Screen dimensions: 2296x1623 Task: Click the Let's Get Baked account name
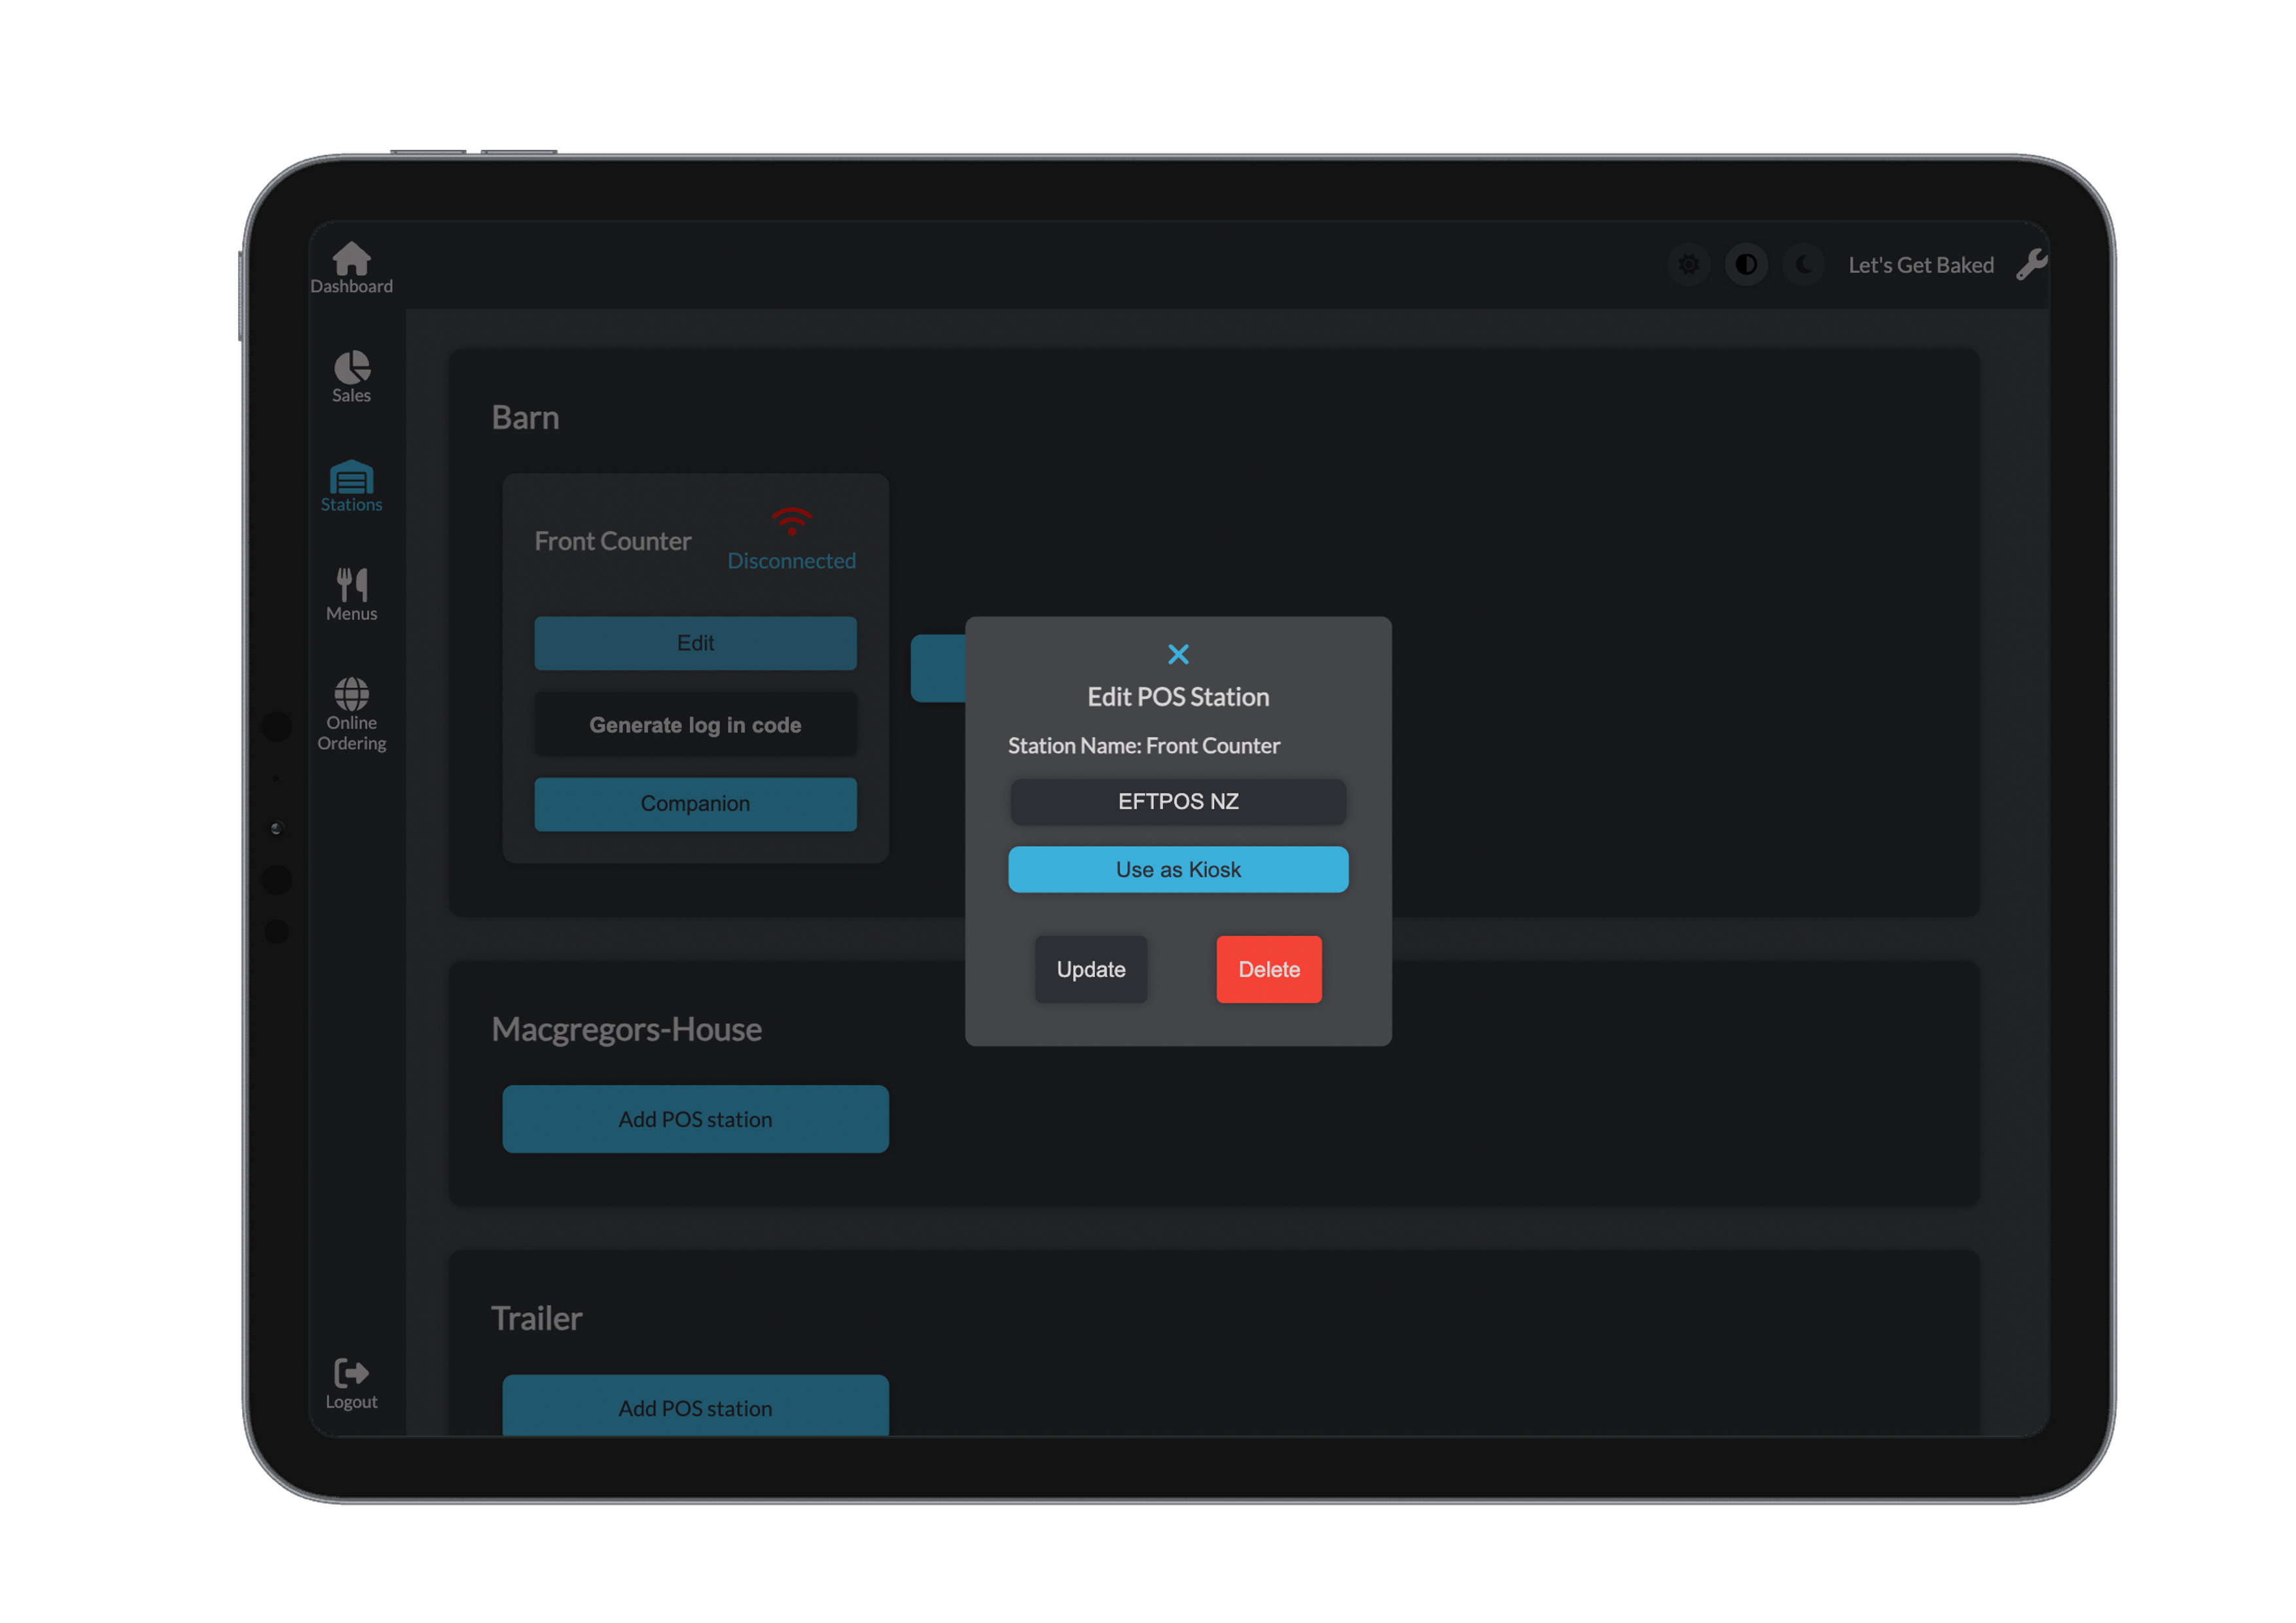point(1920,264)
